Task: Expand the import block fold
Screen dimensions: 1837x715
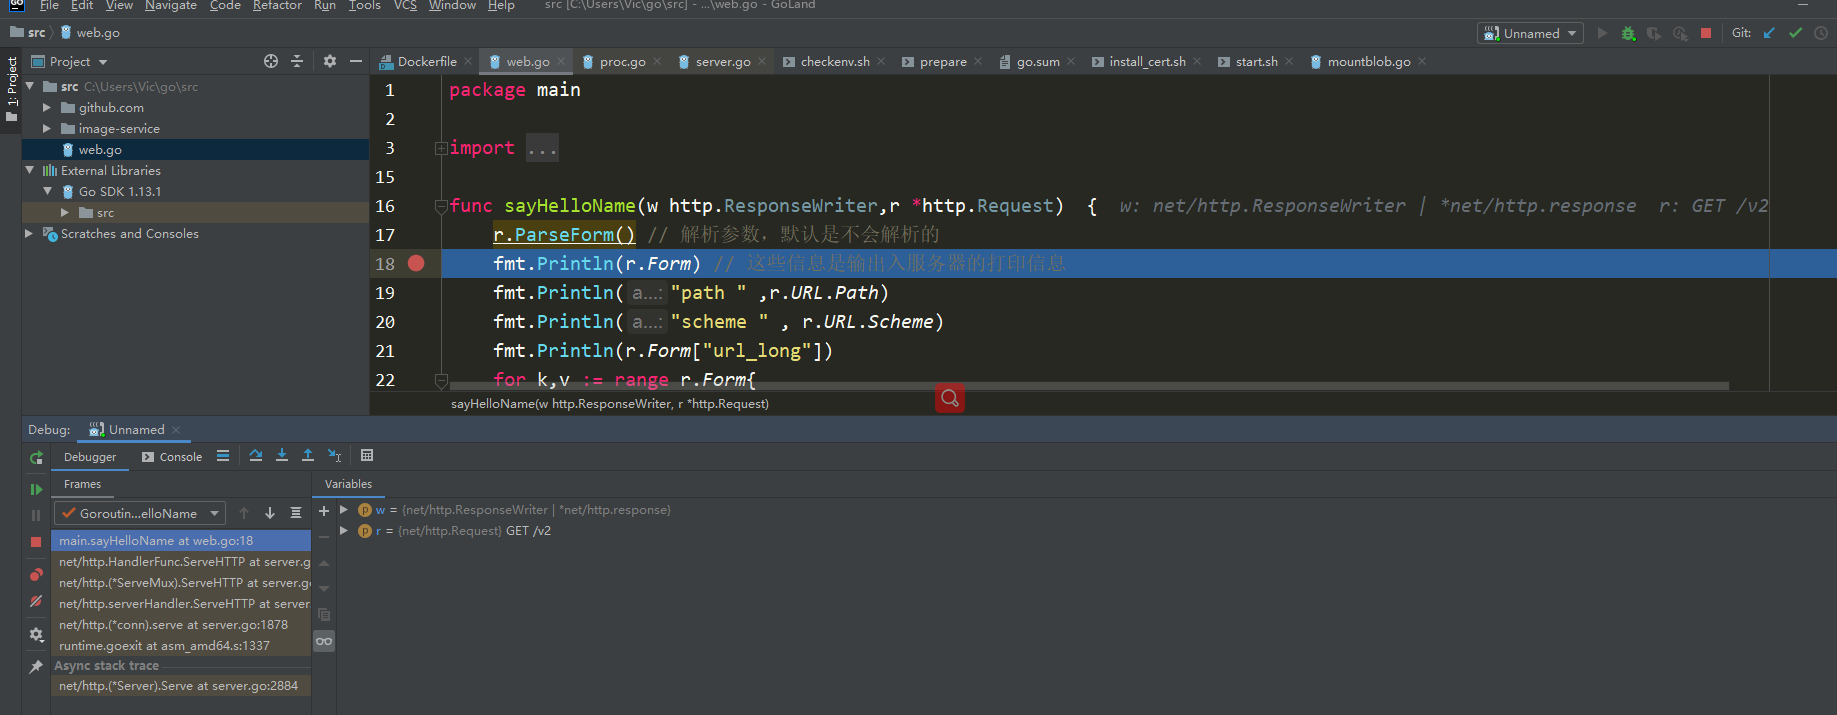Action: point(441,149)
